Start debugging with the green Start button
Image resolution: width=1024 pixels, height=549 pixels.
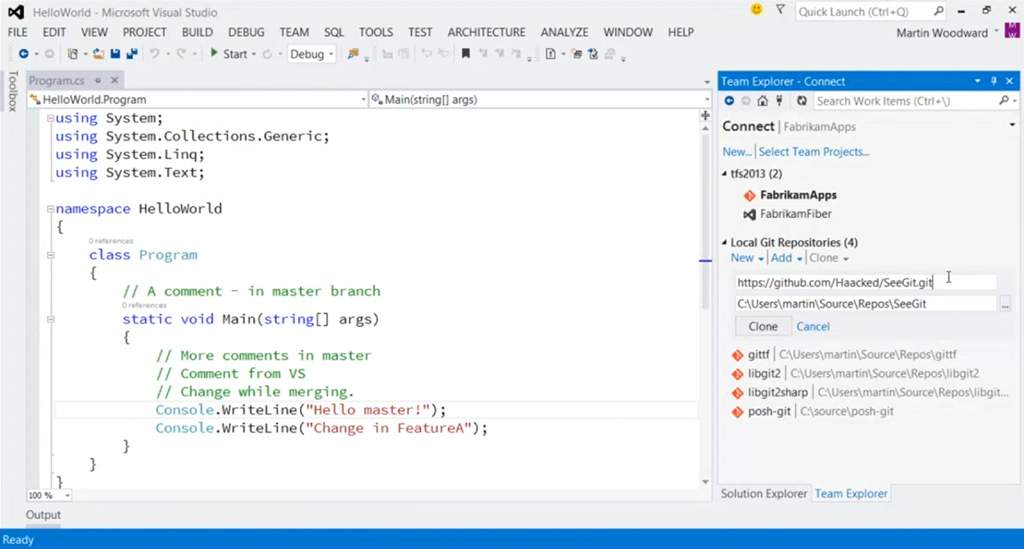[x=229, y=54]
